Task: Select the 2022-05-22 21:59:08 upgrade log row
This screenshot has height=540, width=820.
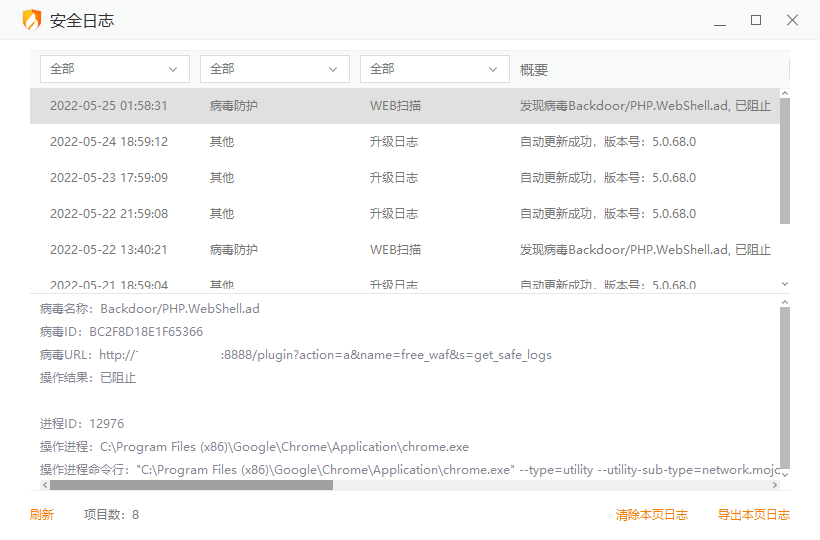Action: (x=400, y=214)
